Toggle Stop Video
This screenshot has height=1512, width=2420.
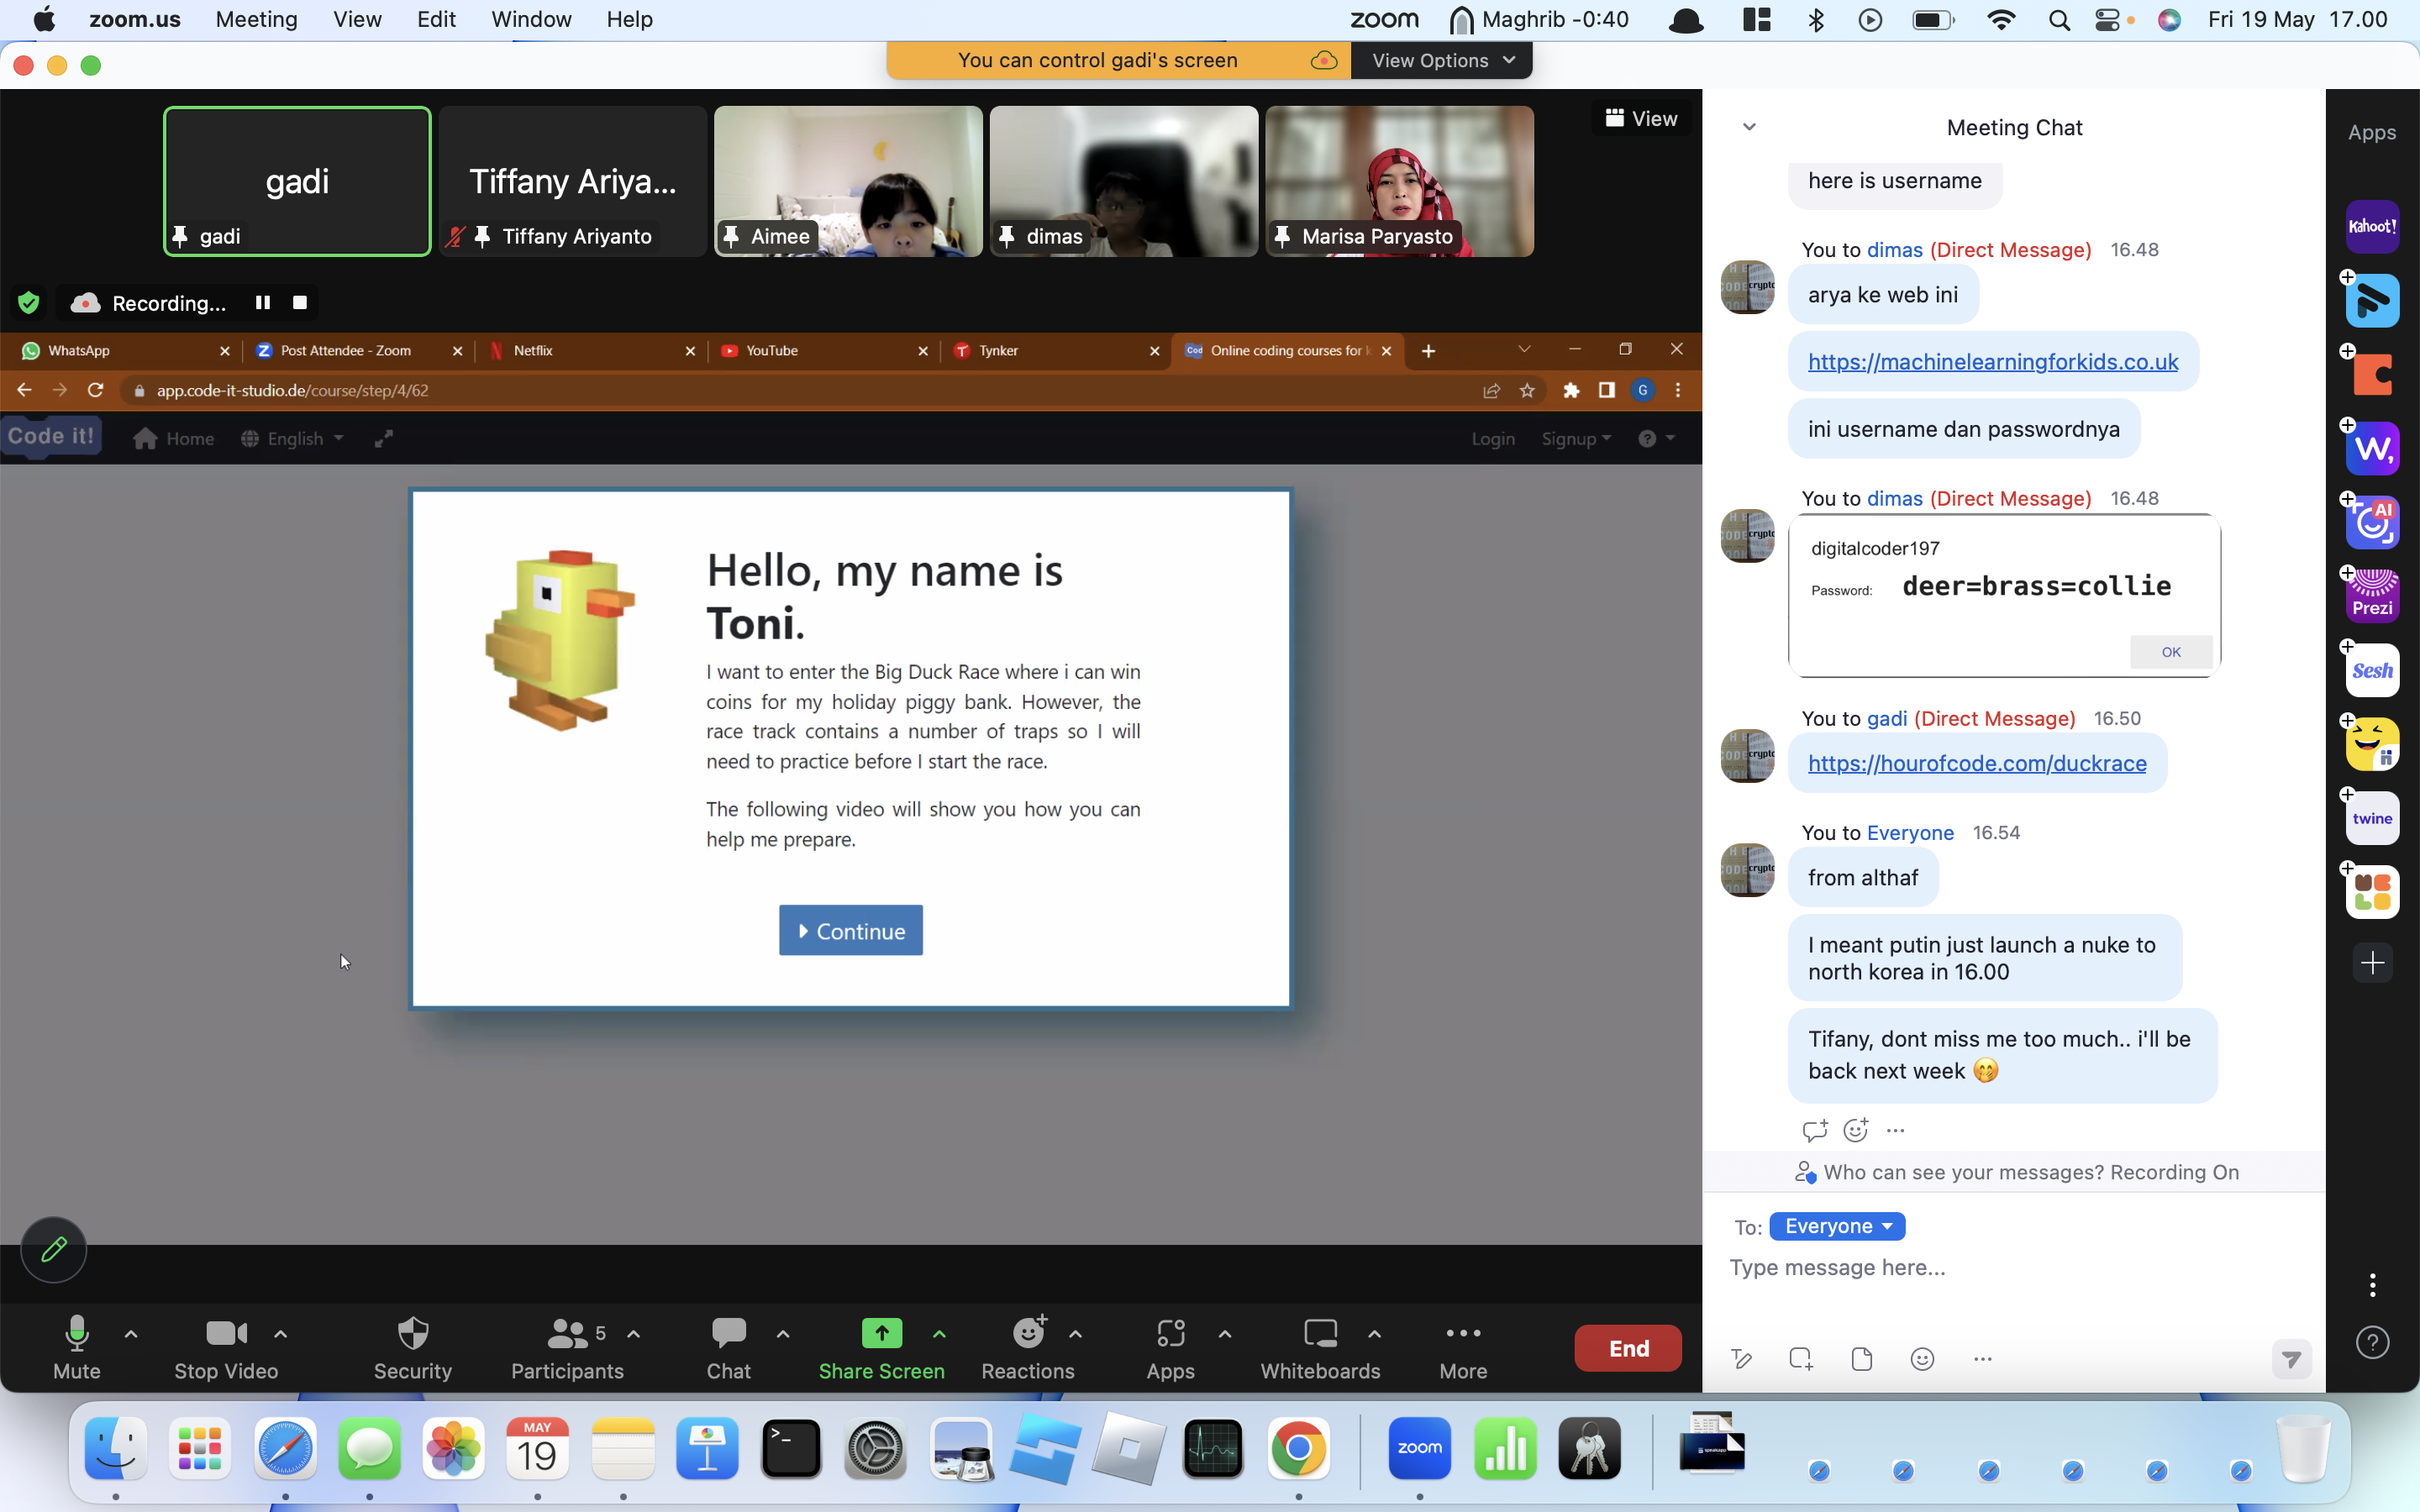(x=226, y=1348)
